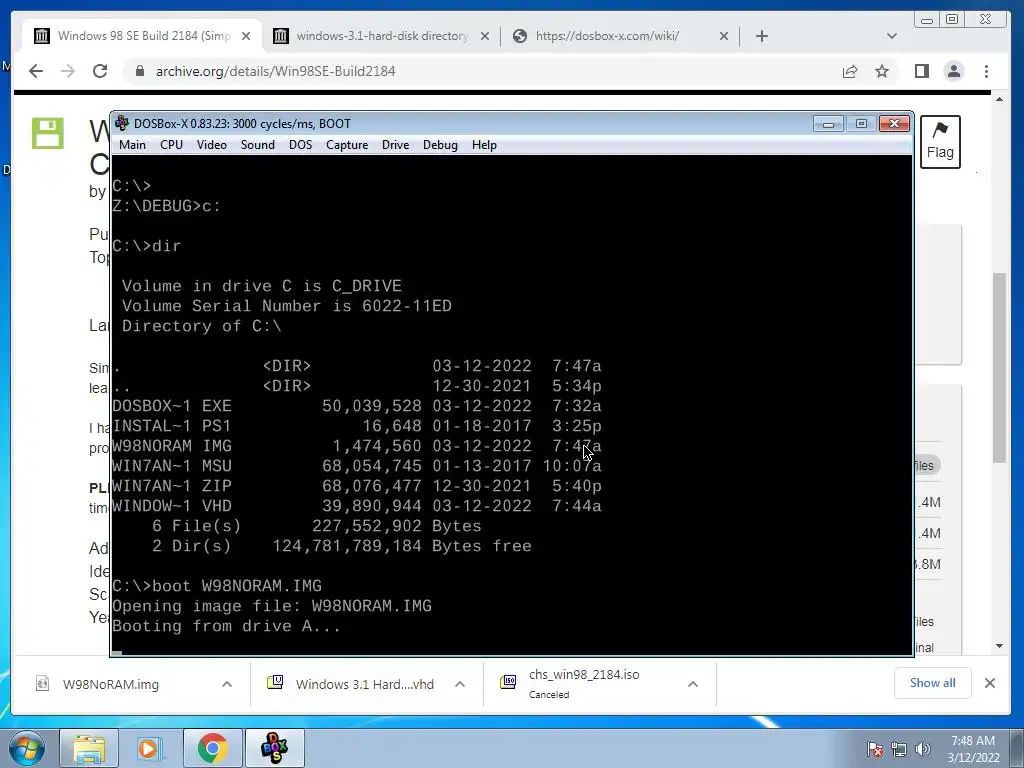Image resolution: width=1024 pixels, height=768 pixels.
Task: Open the Video menu in DOSBox-X
Action: click(x=212, y=145)
